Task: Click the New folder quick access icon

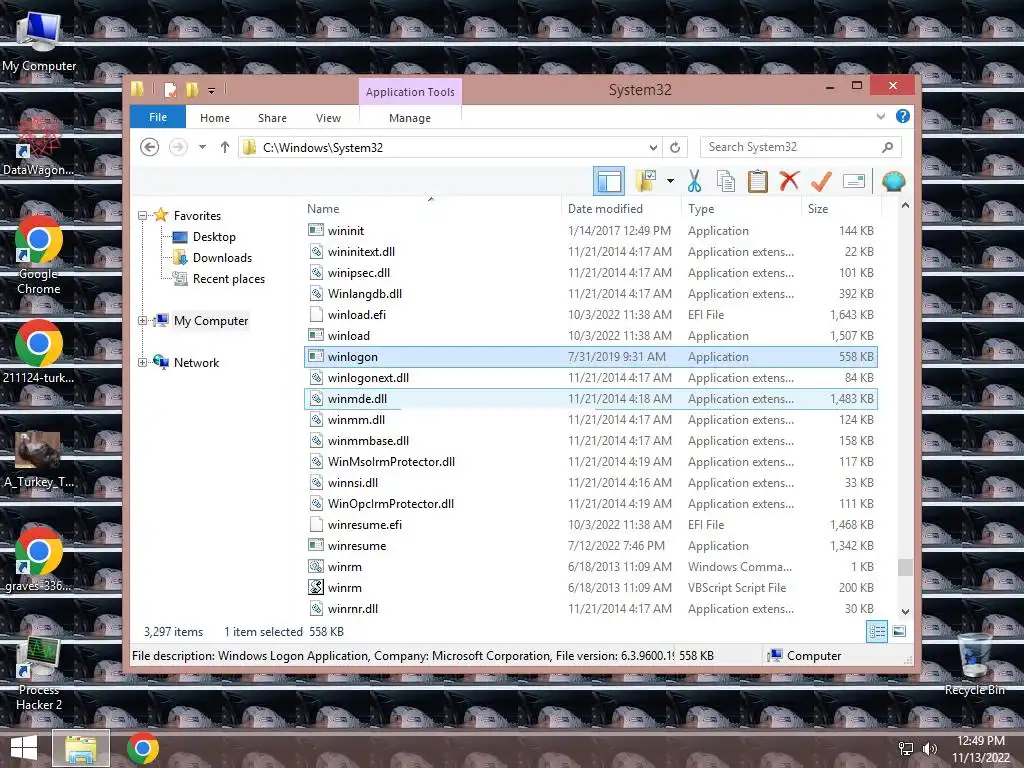Action: [x=192, y=90]
